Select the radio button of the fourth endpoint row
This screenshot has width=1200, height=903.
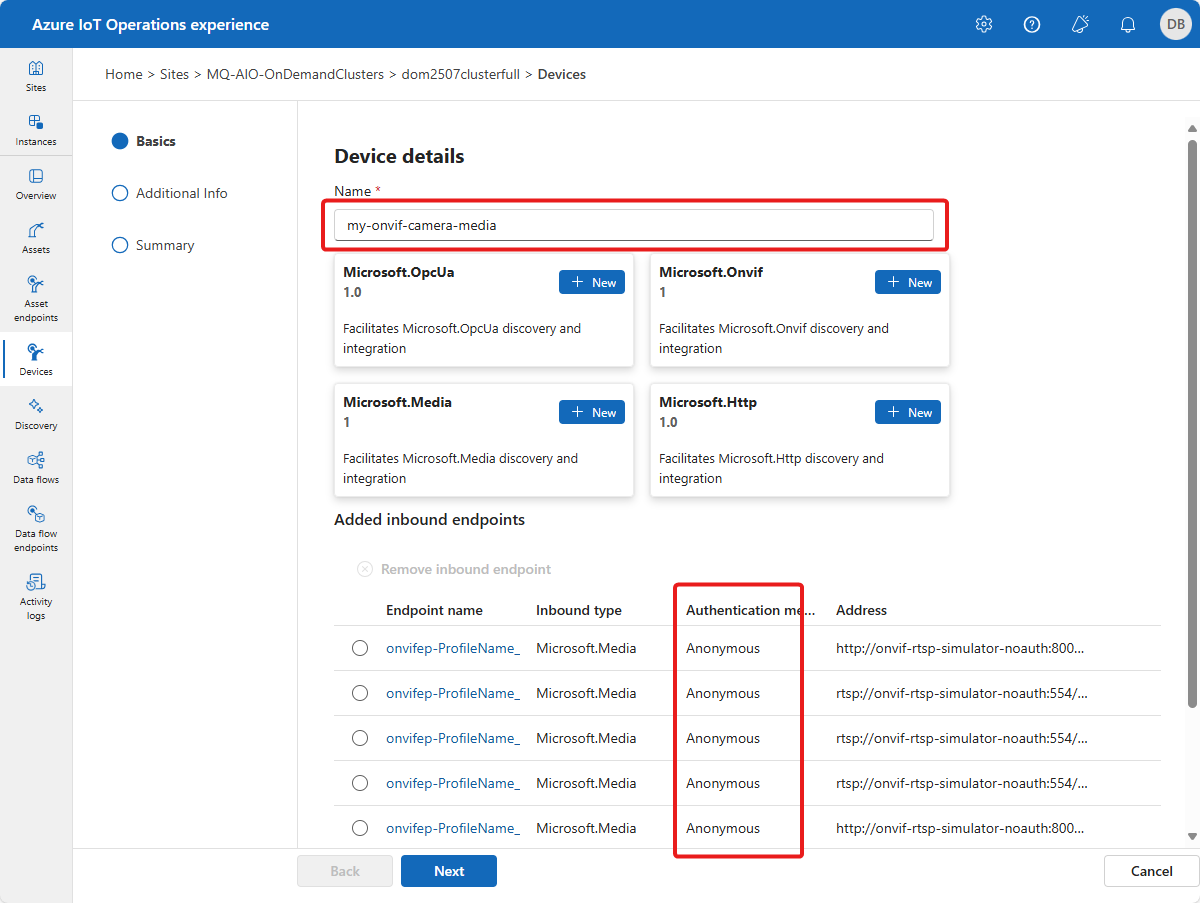[360, 783]
